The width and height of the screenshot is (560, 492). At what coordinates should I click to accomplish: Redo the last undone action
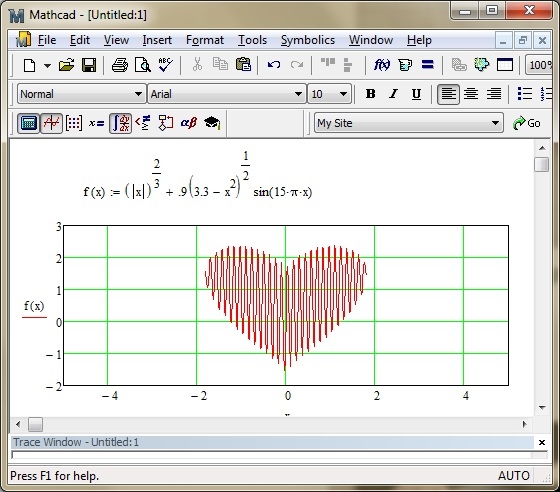pos(297,65)
